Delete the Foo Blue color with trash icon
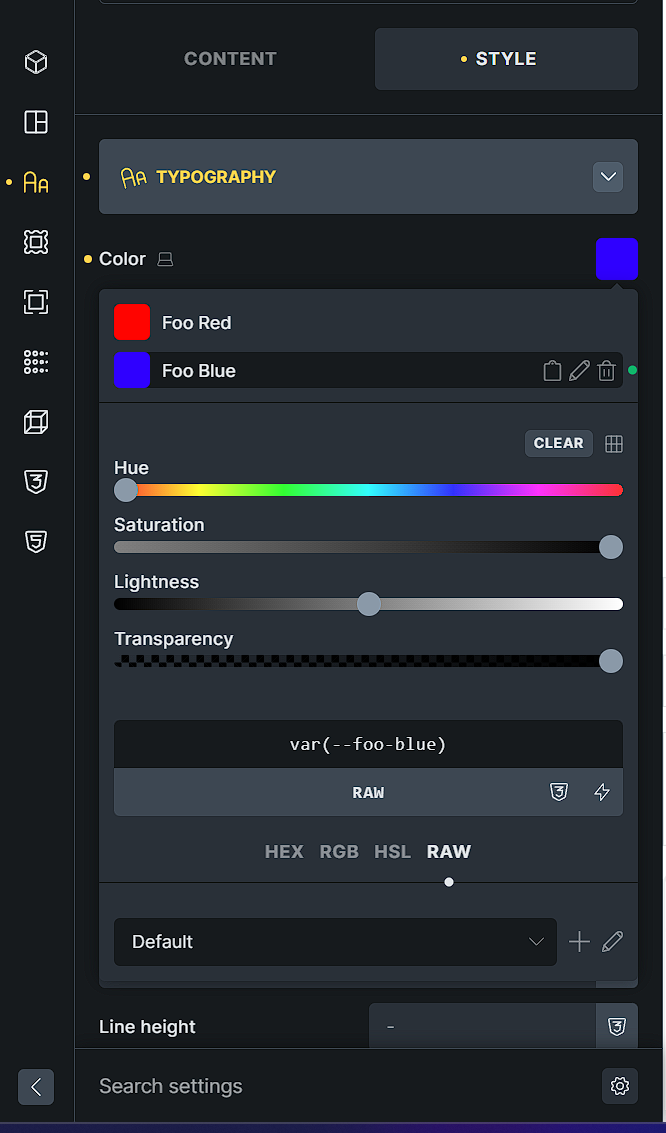 (606, 371)
